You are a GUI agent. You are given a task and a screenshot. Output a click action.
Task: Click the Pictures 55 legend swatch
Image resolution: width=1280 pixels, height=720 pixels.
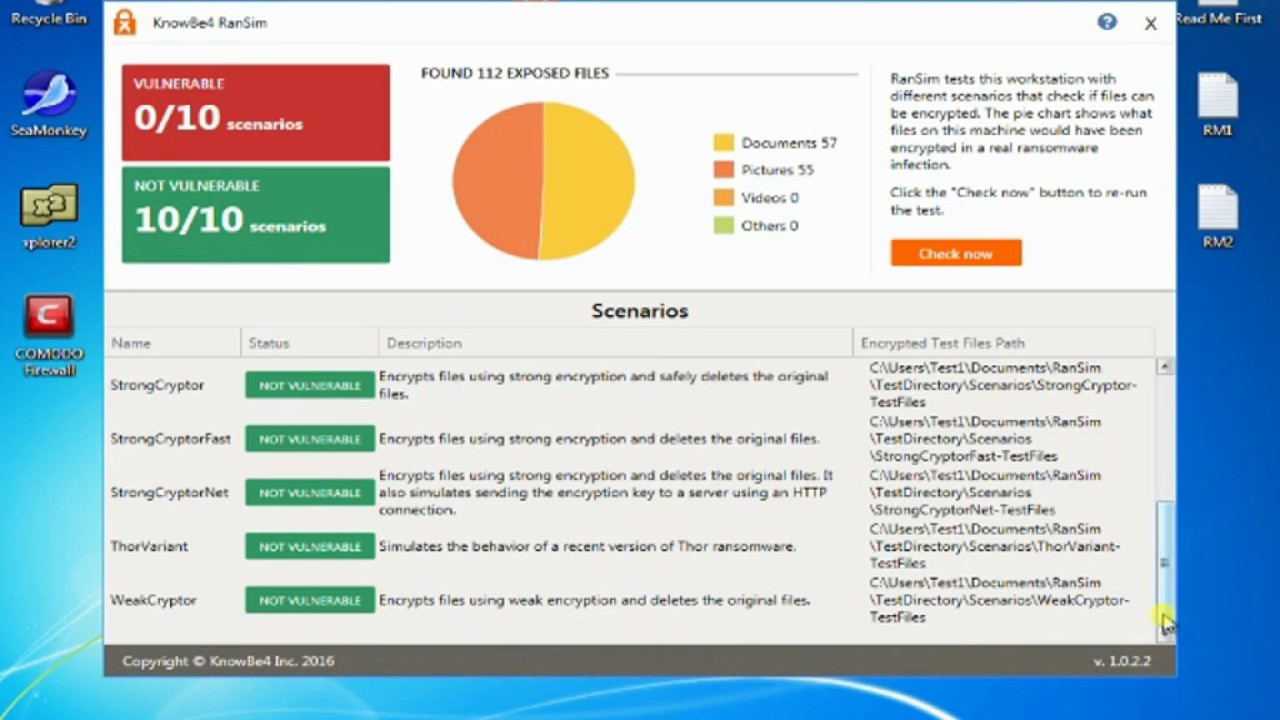coord(724,170)
